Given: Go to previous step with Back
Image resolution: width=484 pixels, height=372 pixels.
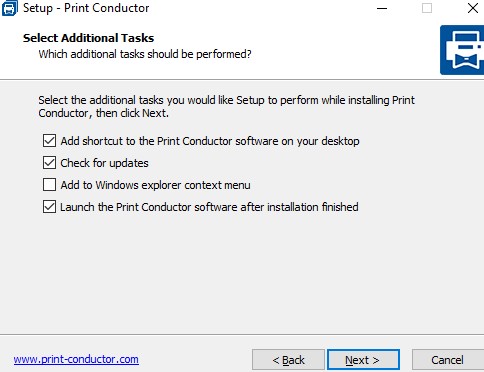Looking at the screenshot, I should coord(288,360).
